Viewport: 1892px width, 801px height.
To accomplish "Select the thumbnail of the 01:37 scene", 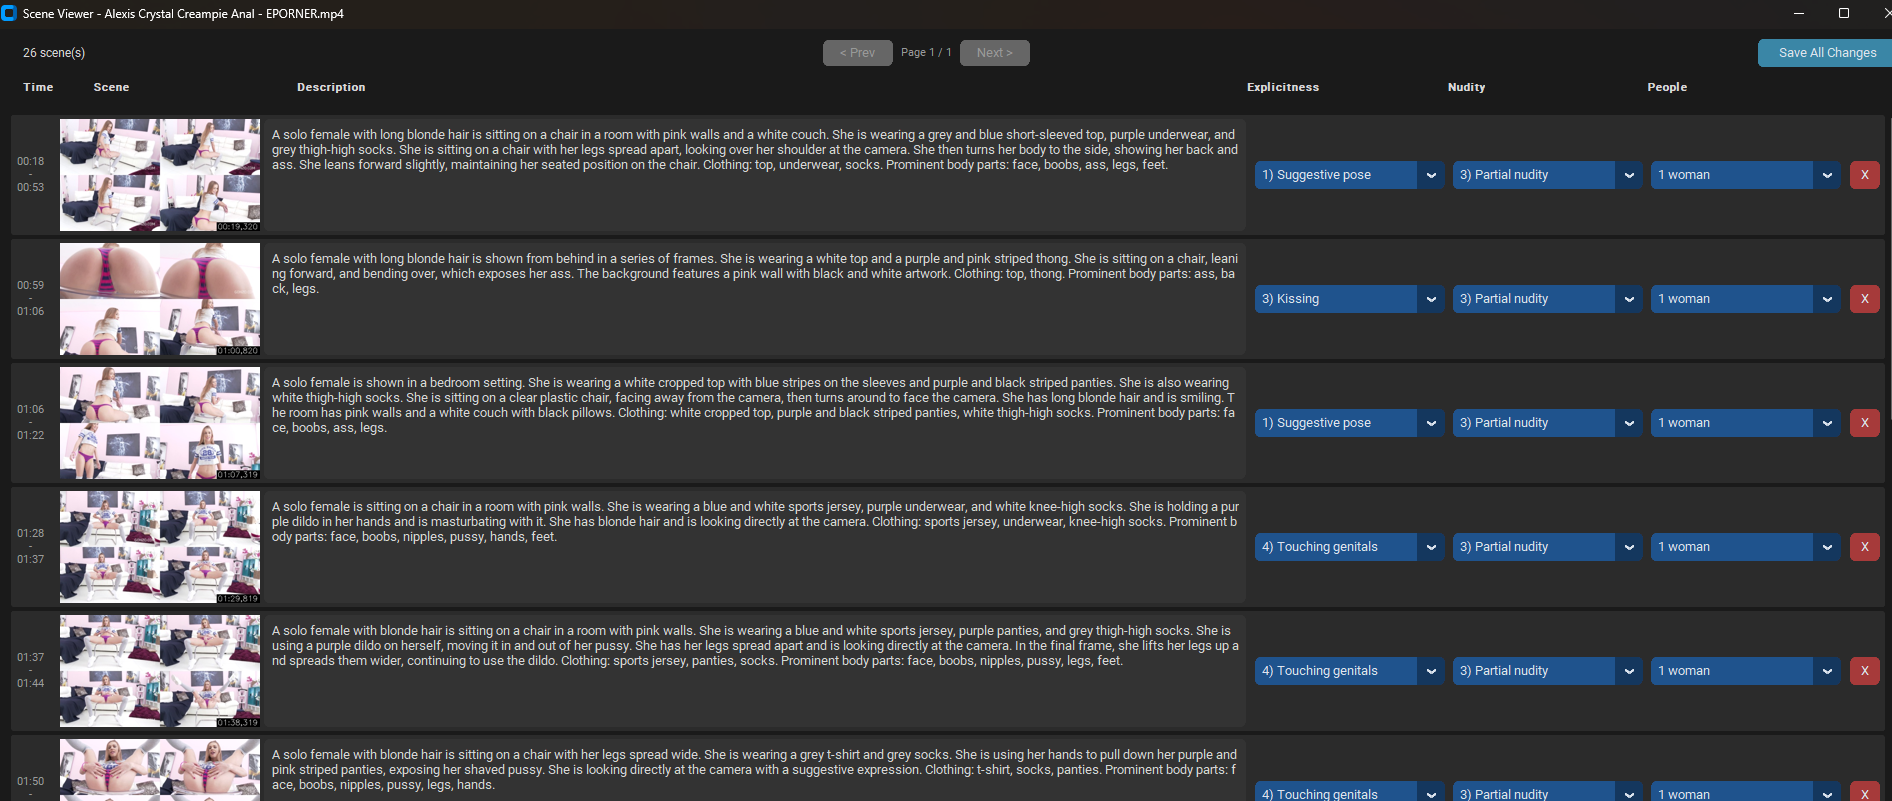I will tap(160, 671).
